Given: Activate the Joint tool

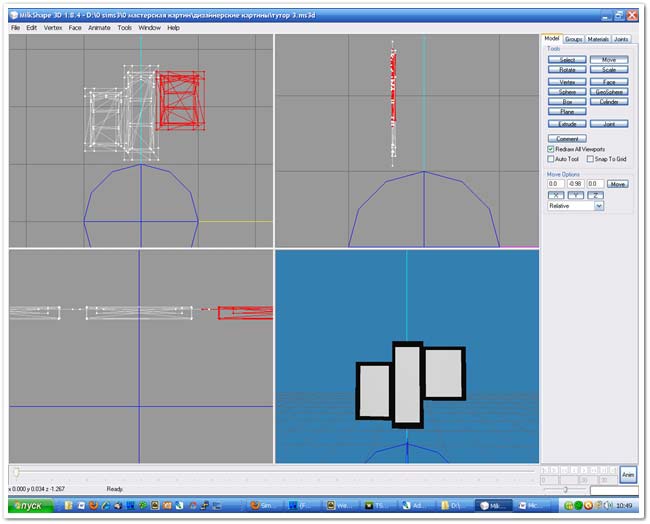Looking at the screenshot, I should (x=609, y=124).
